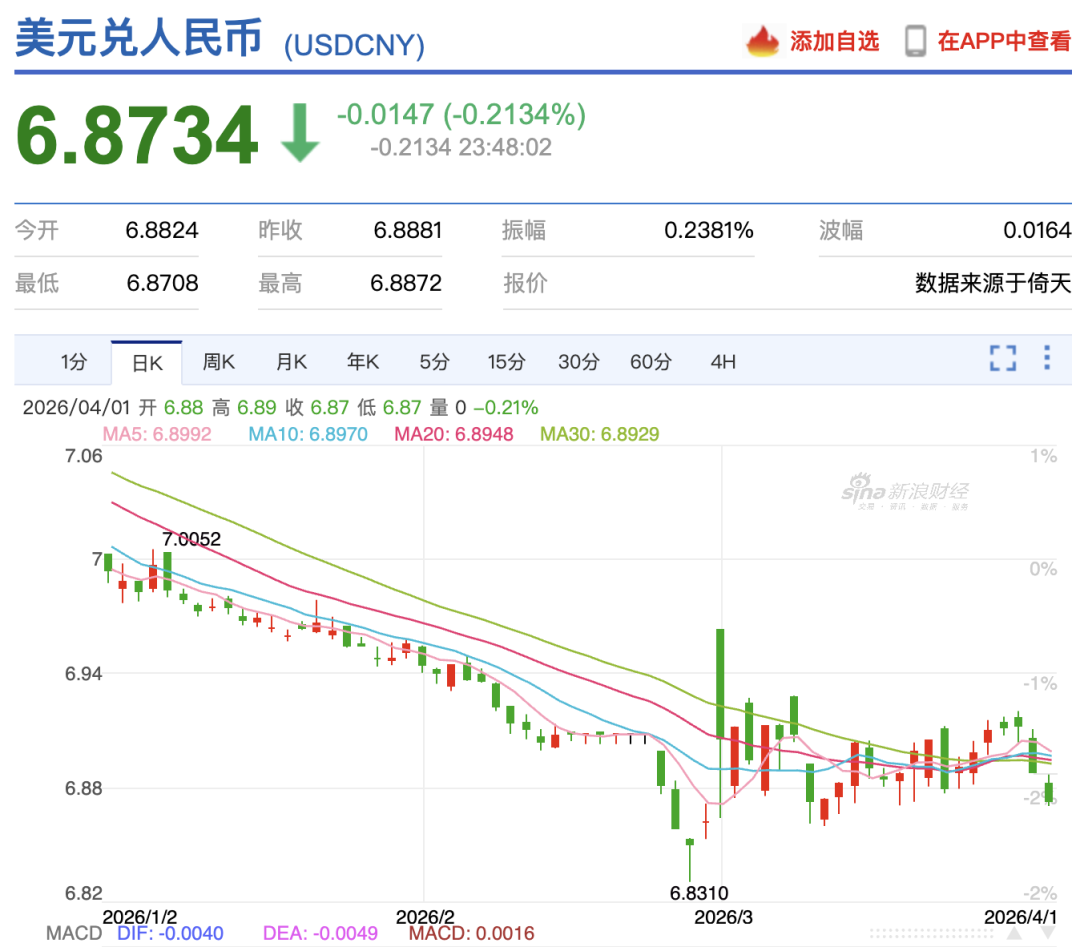Open the 30分 interval tab
Image resolution: width=1080 pixels, height=947 pixels.
click(x=579, y=362)
